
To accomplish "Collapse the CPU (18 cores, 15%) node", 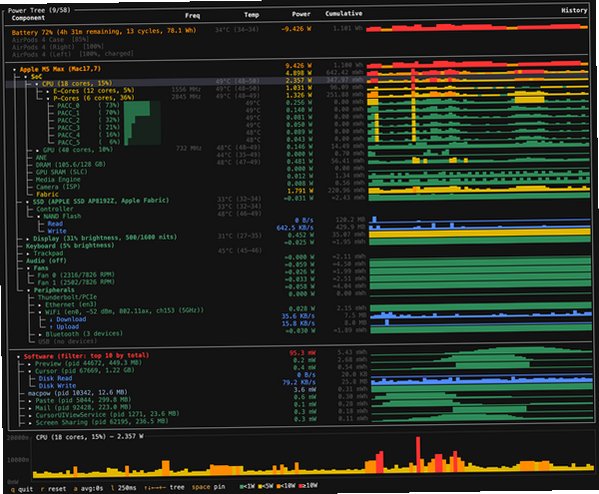I will tap(37, 84).
